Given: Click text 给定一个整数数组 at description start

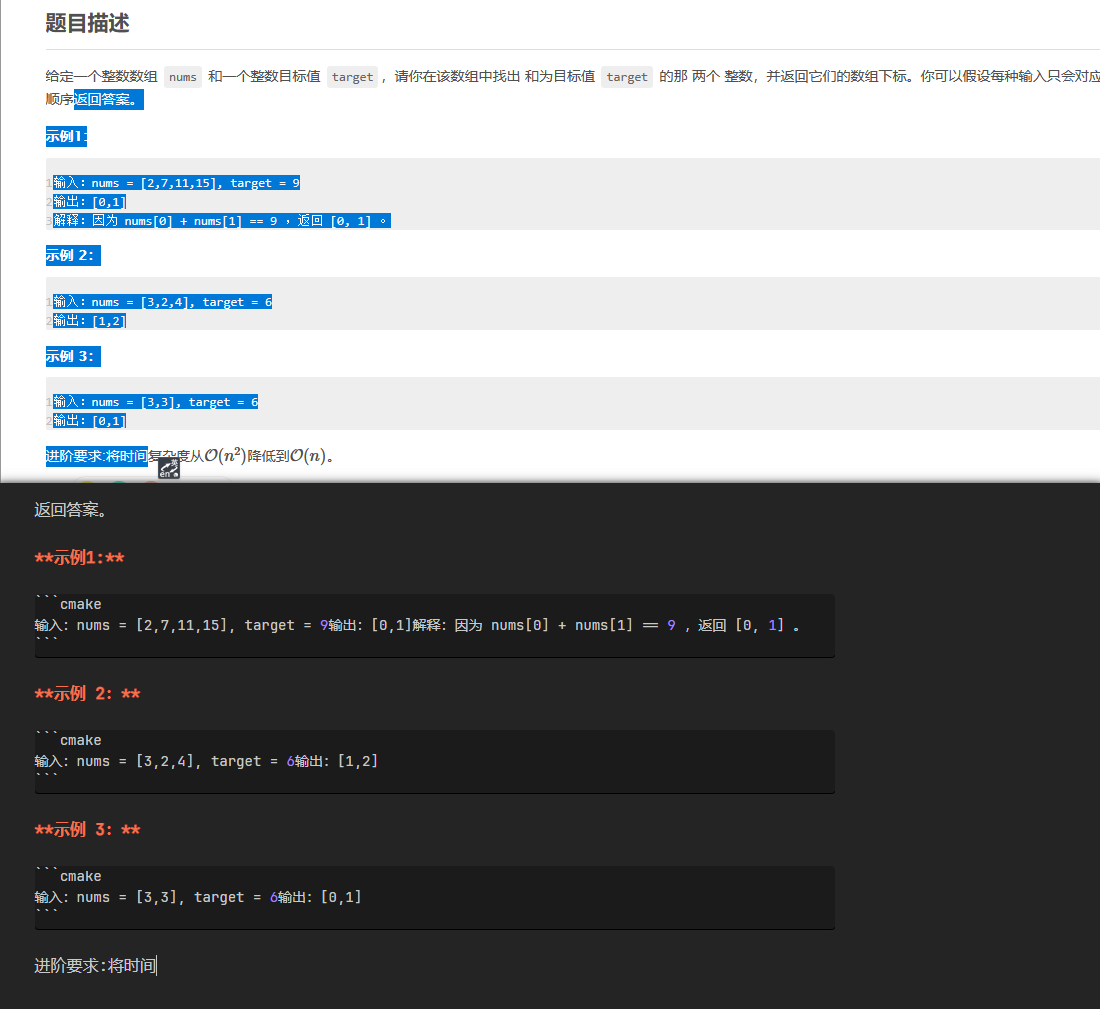Looking at the screenshot, I should [x=102, y=76].
